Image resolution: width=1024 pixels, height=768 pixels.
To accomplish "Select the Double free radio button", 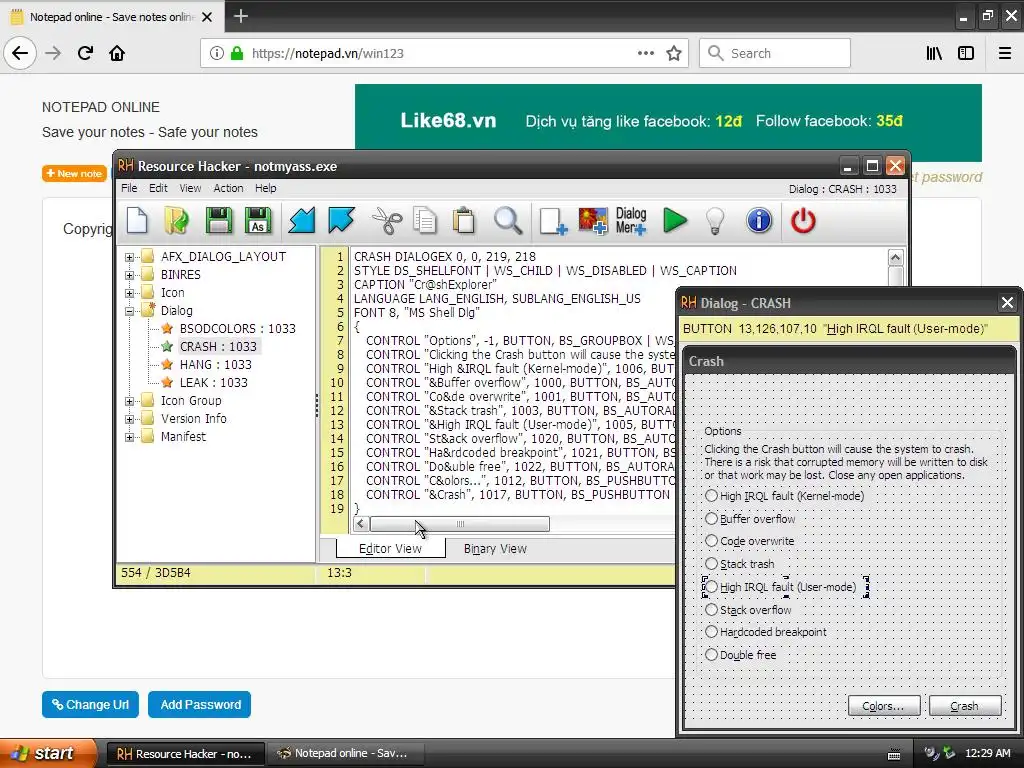I will click(711, 654).
